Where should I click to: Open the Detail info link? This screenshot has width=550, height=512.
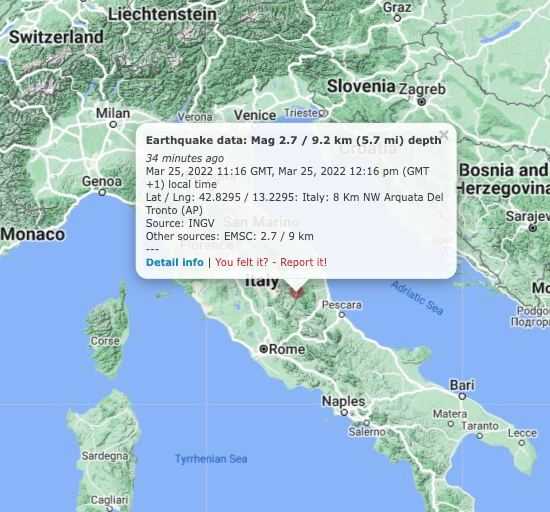coord(175,262)
